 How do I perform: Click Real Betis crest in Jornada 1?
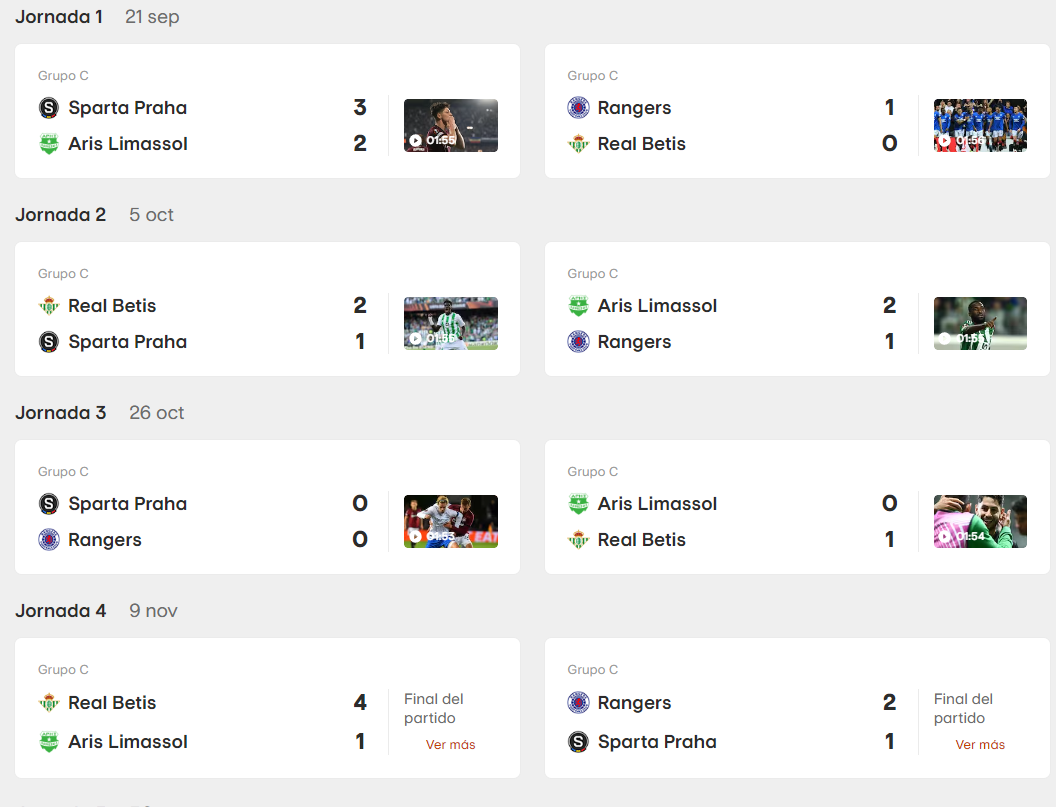[x=578, y=144]
